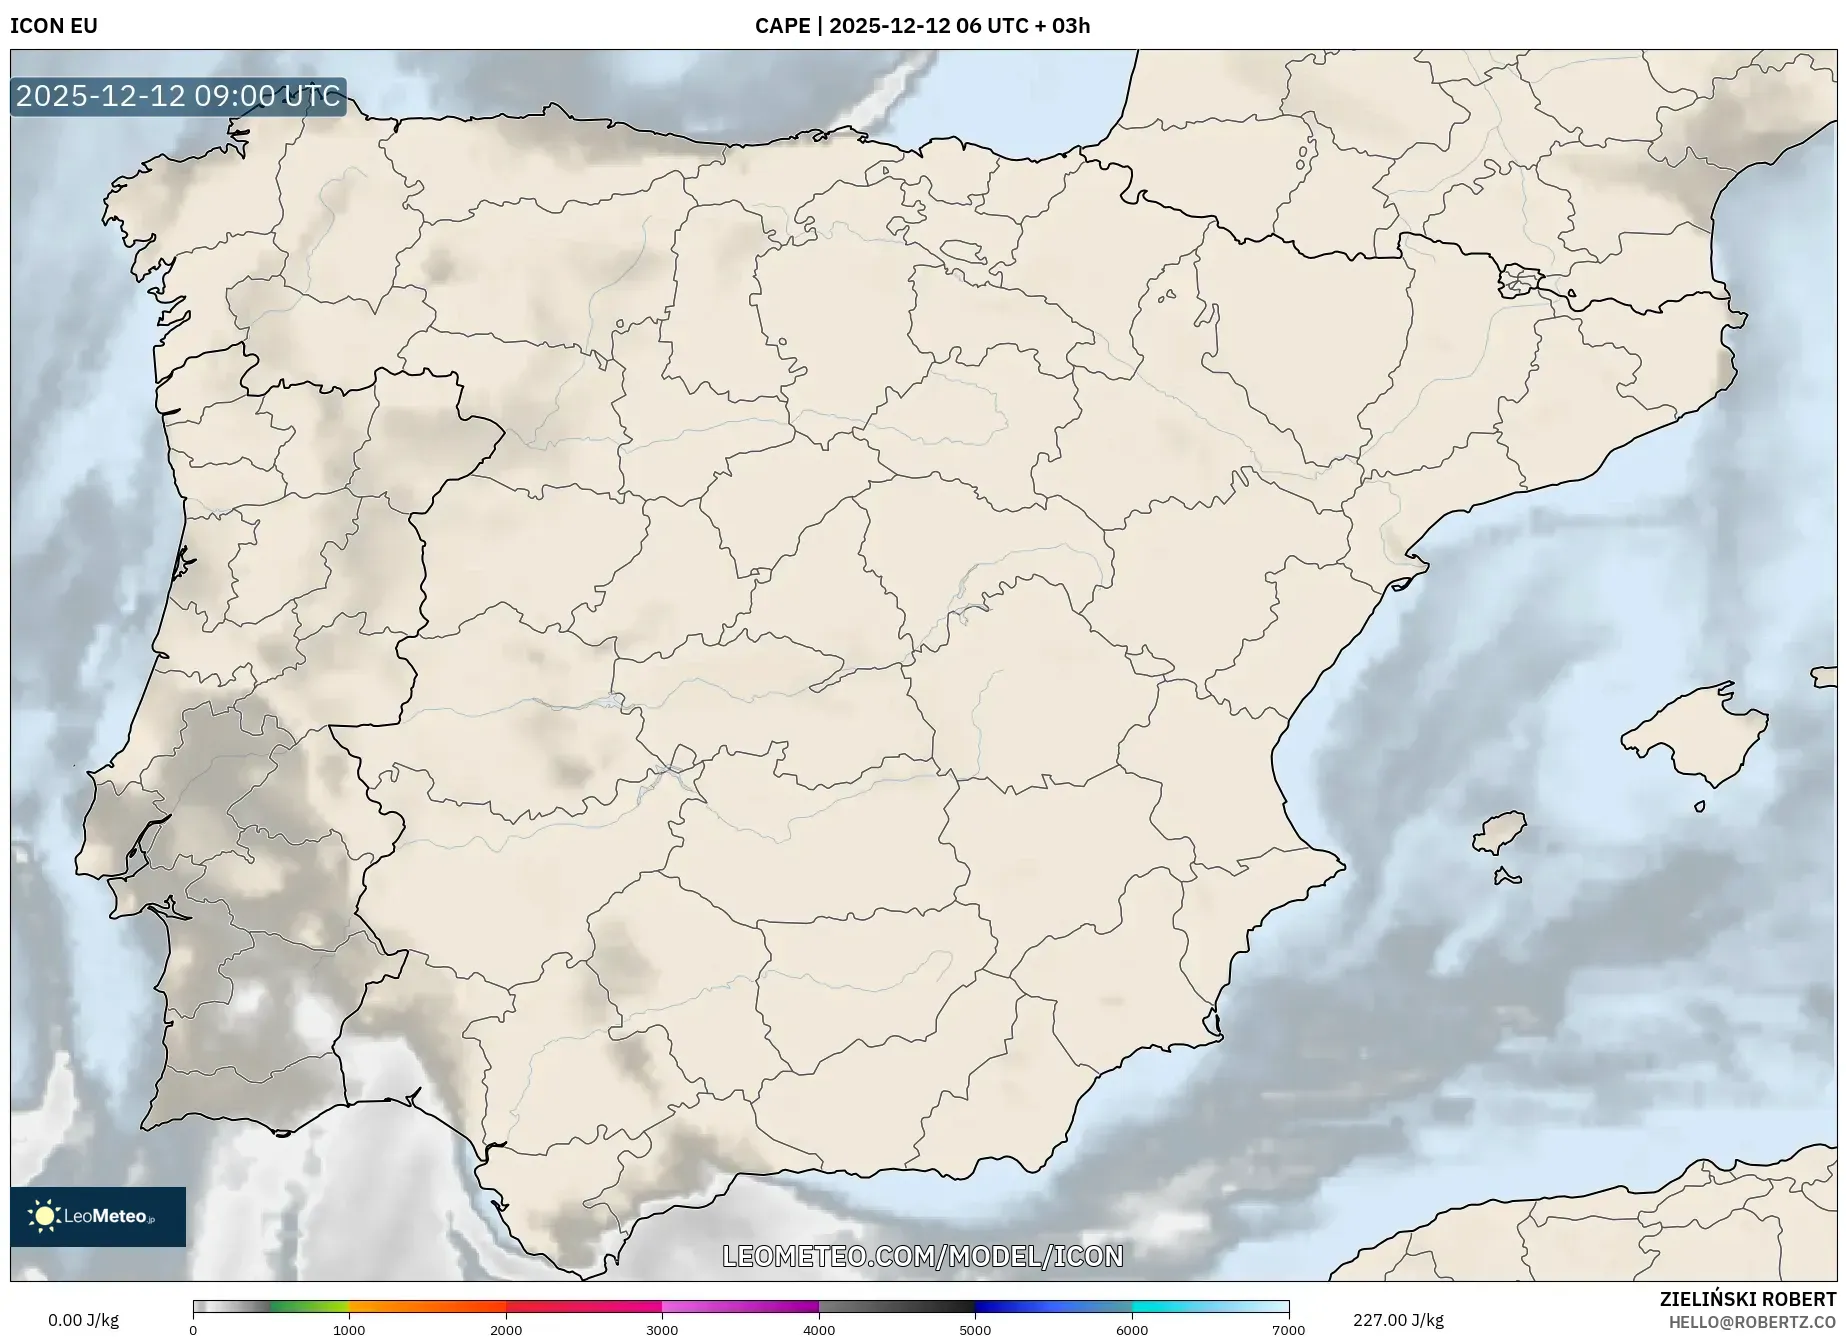Click Andorra on the Pyrenees border
Screen dimensions: 1846x1337
pos(1519,281)
